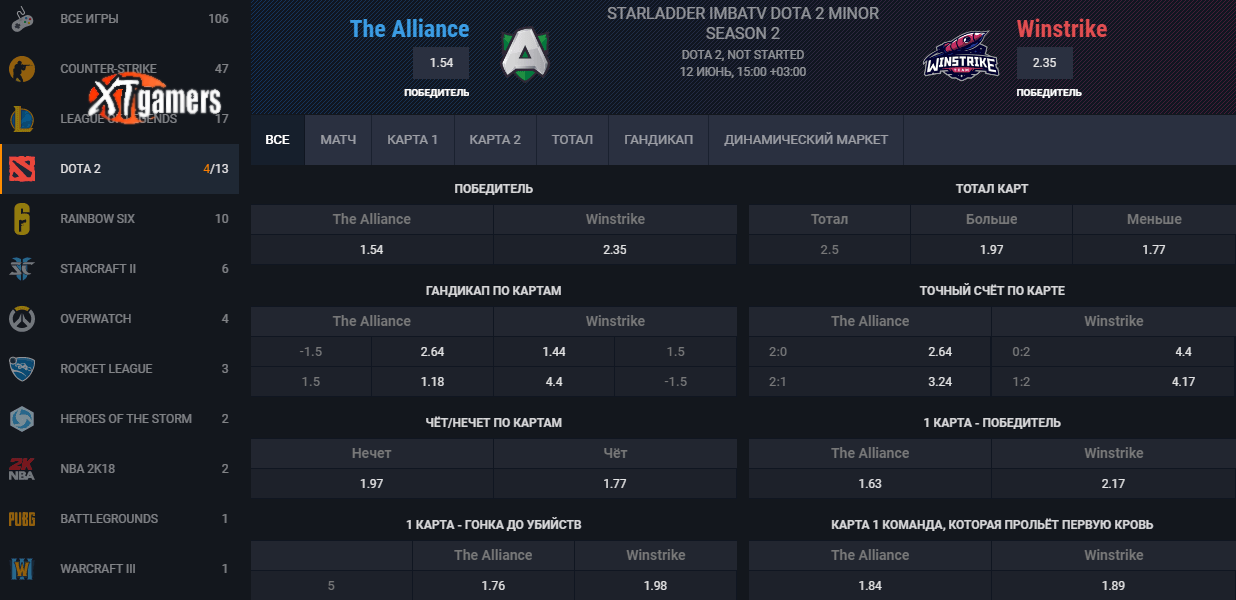Open the Heroes of the Storm icon
Viewport: 1236px width, 600px height.
pos(22,419)
